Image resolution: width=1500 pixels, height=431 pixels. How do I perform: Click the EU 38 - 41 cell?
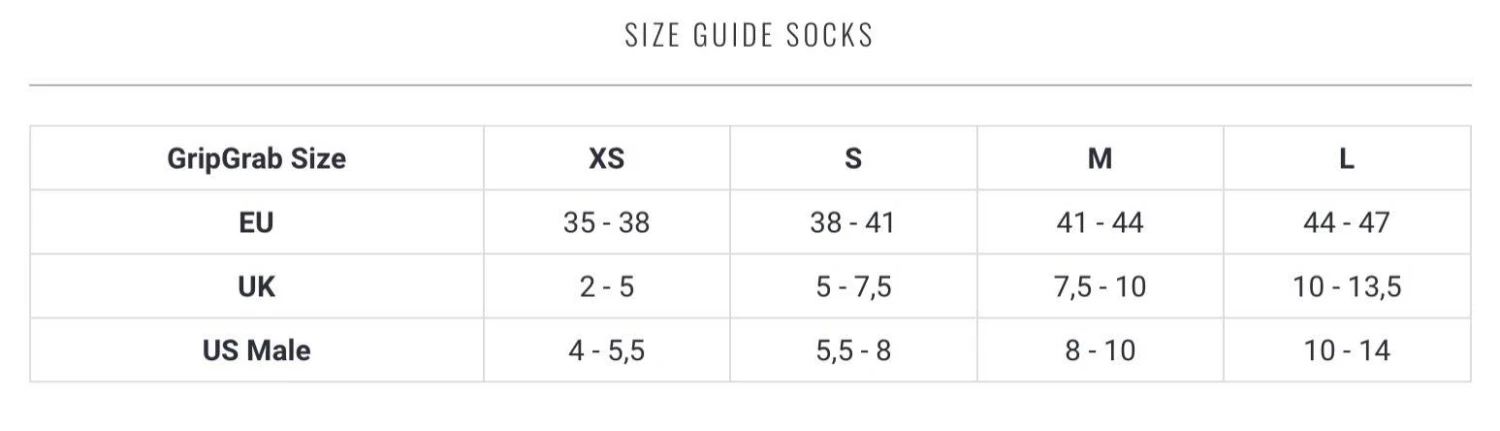853,222
